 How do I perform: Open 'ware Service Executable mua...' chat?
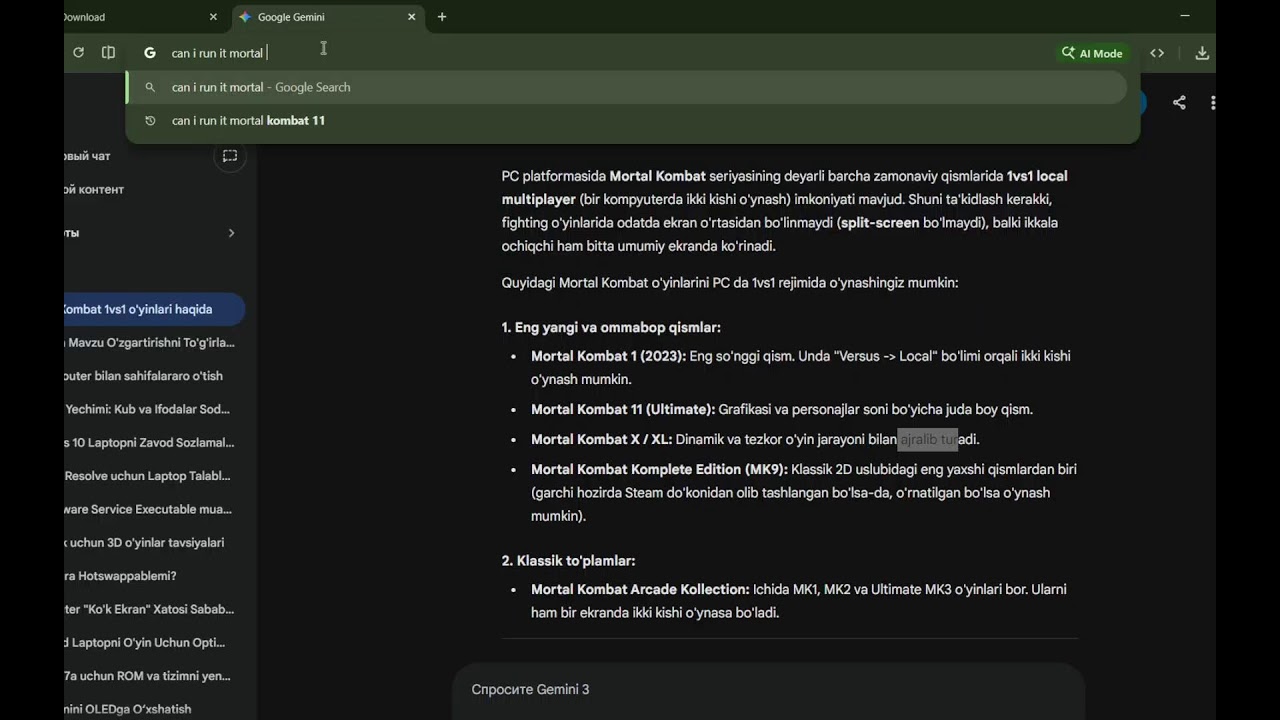154,509
